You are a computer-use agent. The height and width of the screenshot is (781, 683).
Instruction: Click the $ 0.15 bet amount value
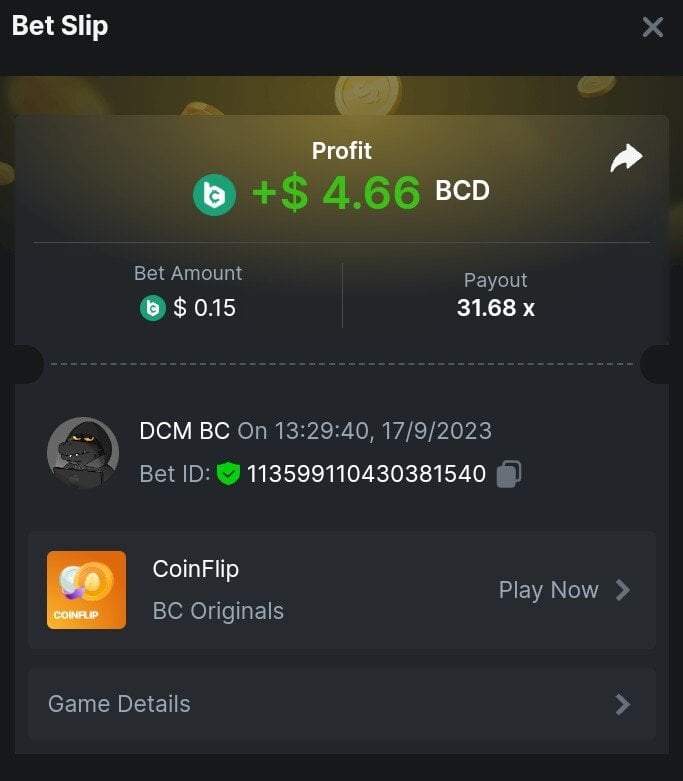tap(204, 308)
